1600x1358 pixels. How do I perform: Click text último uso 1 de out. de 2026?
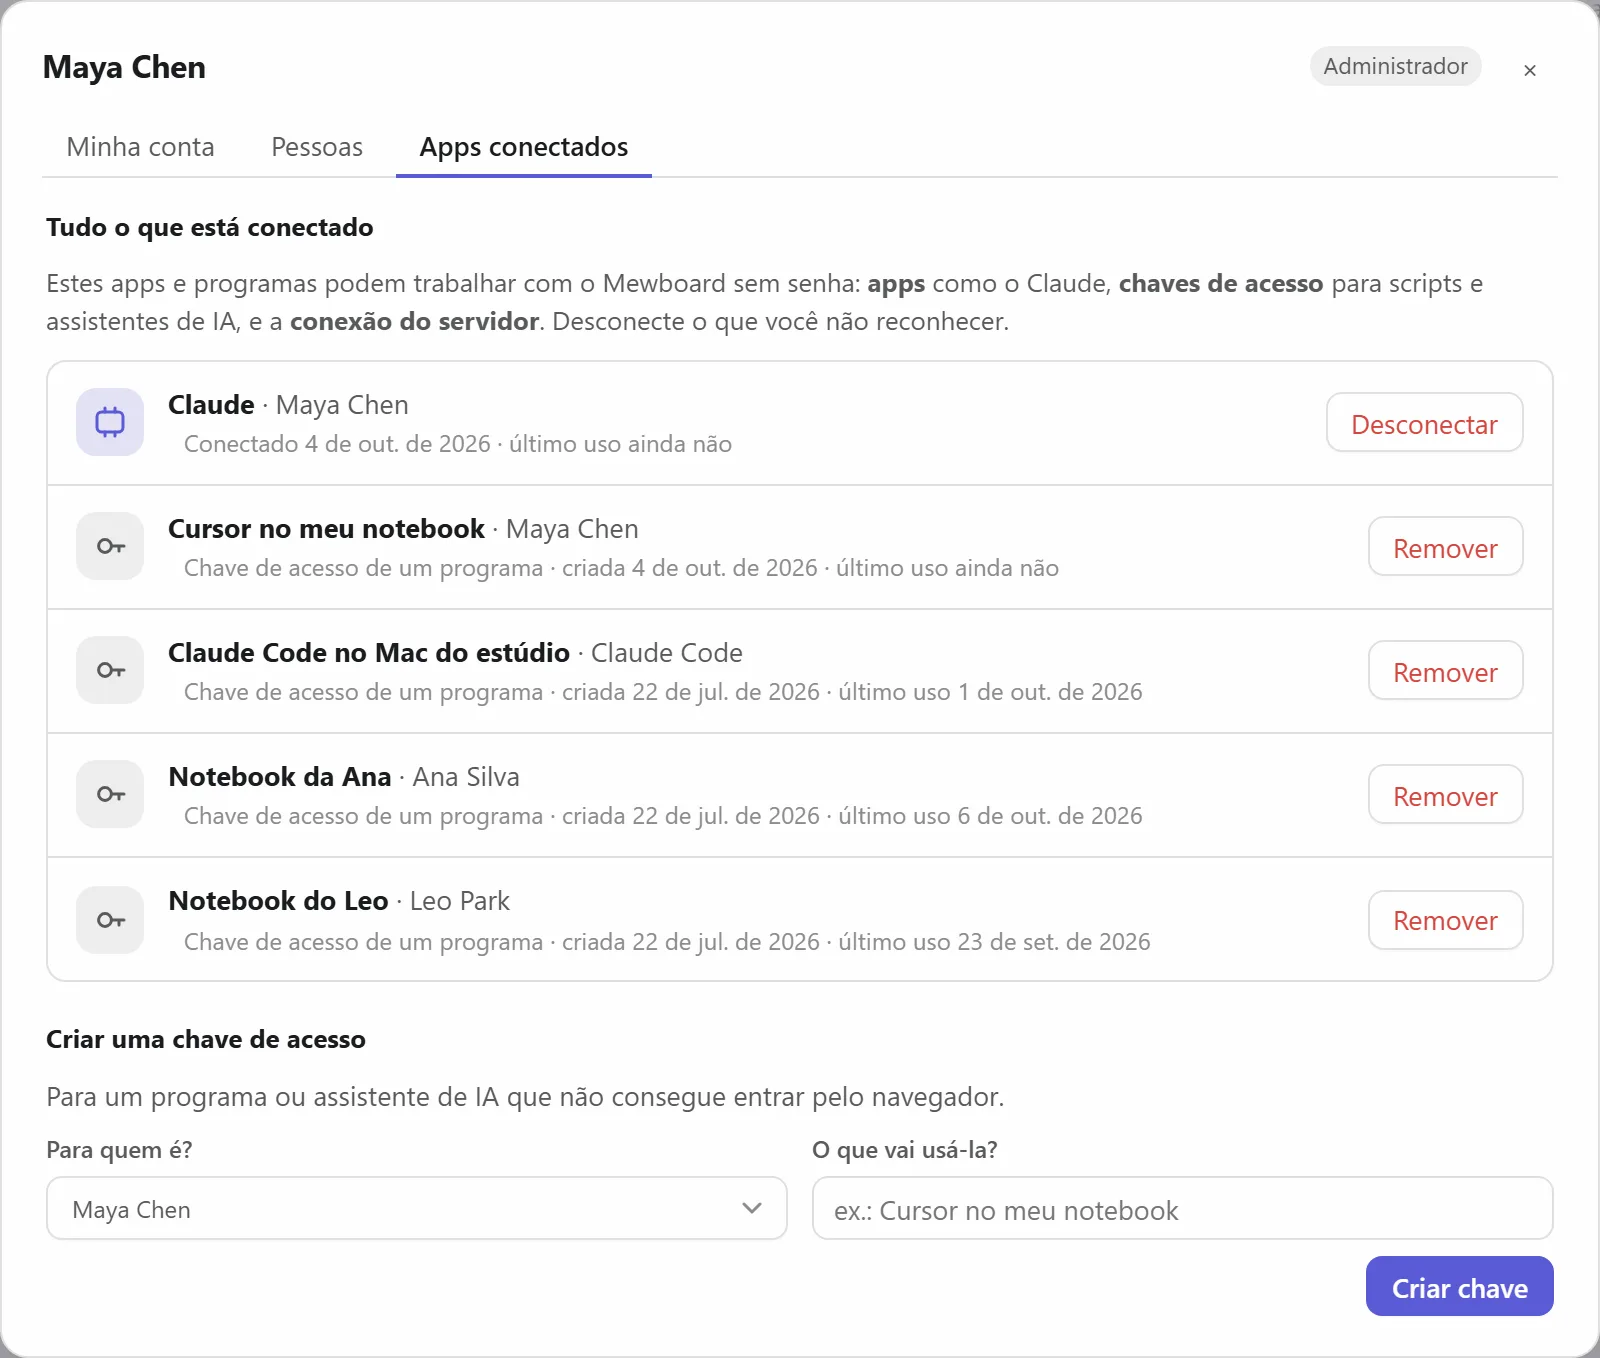click(x=990, y=692)
